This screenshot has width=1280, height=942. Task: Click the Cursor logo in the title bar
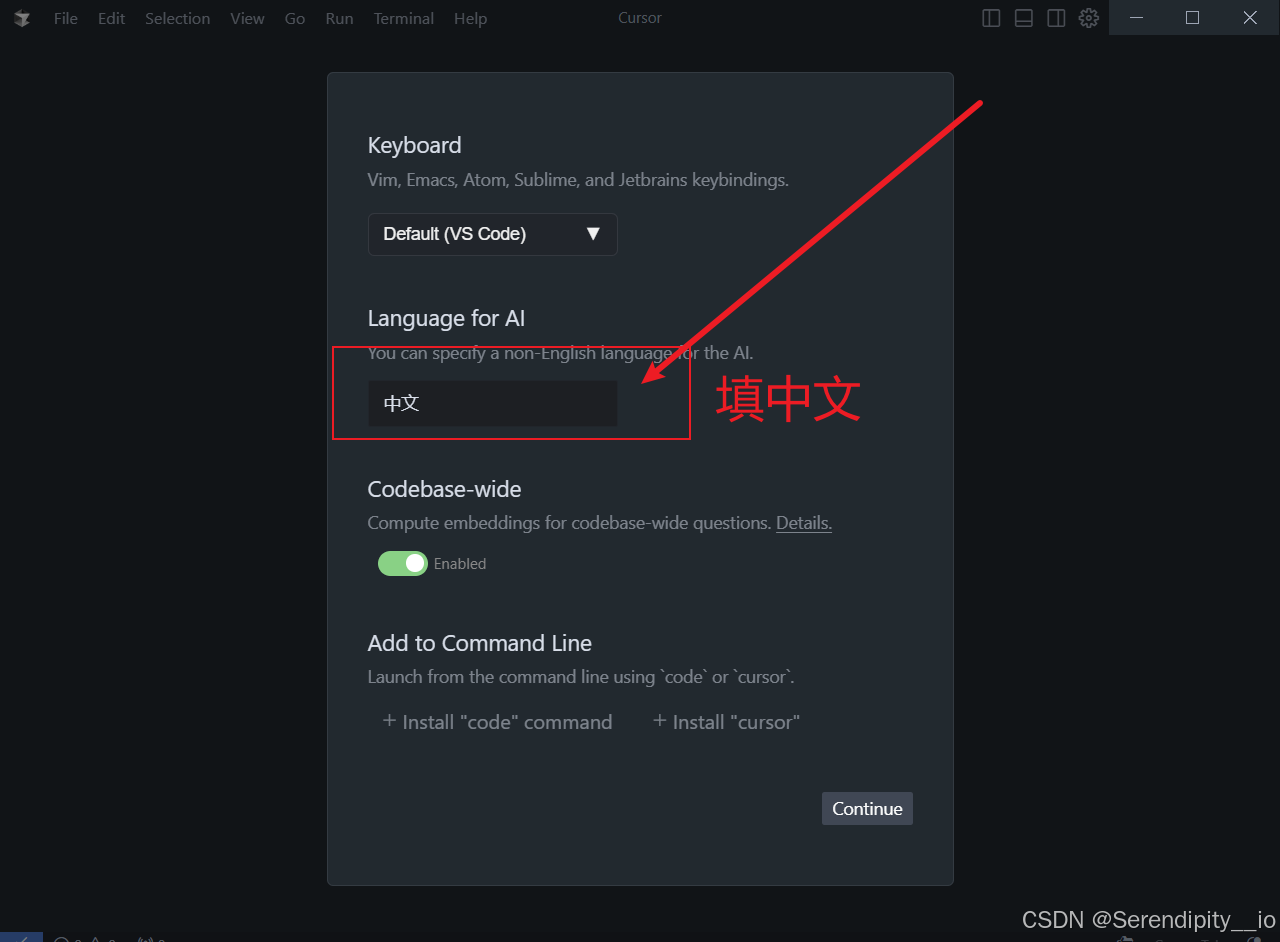coord(22,18)
